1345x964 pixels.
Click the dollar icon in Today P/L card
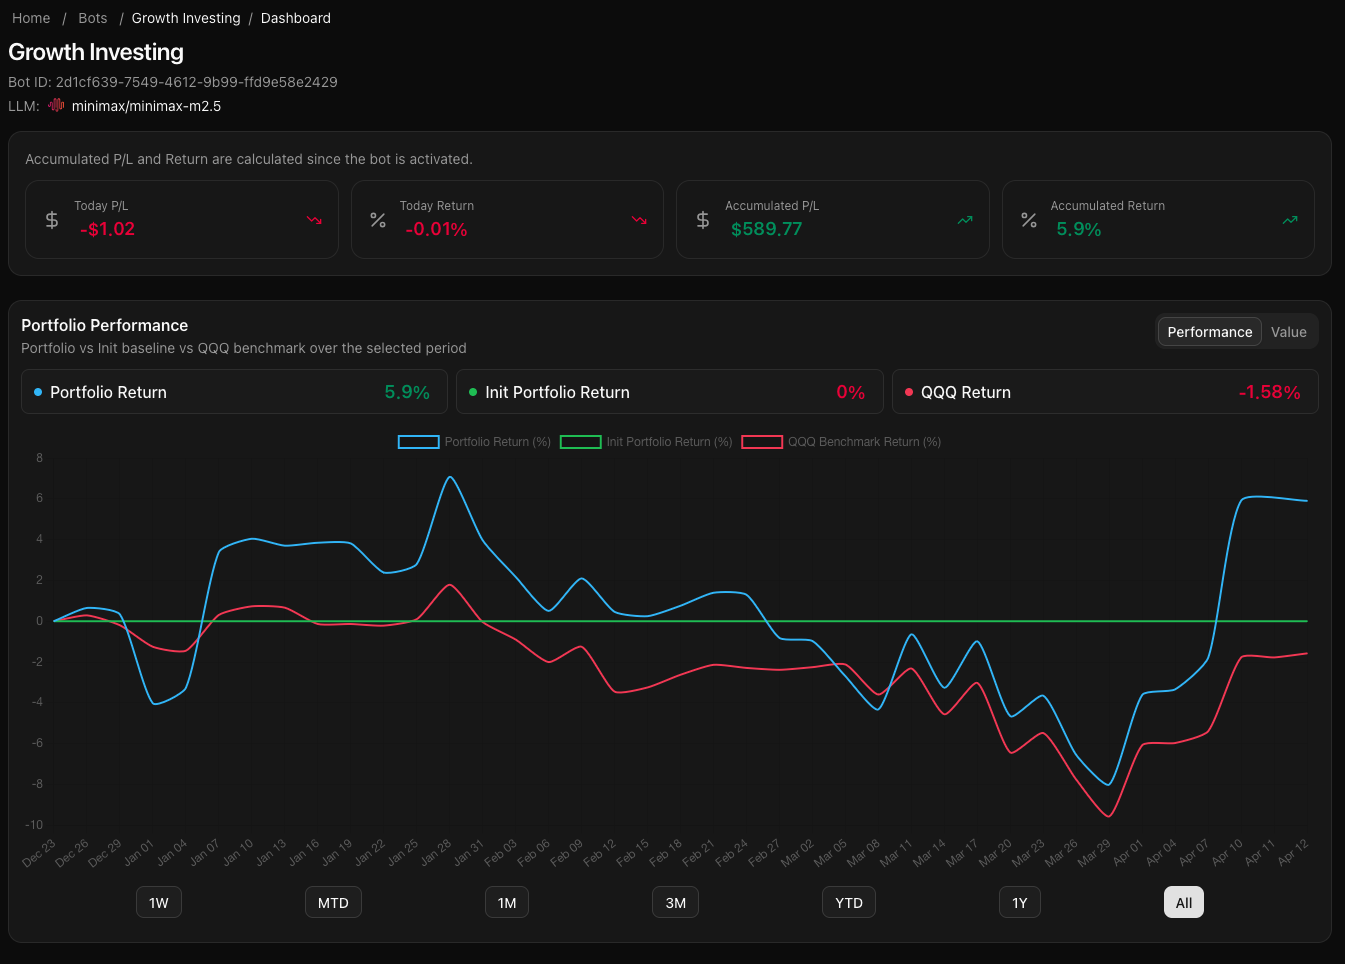pos(52,220)
